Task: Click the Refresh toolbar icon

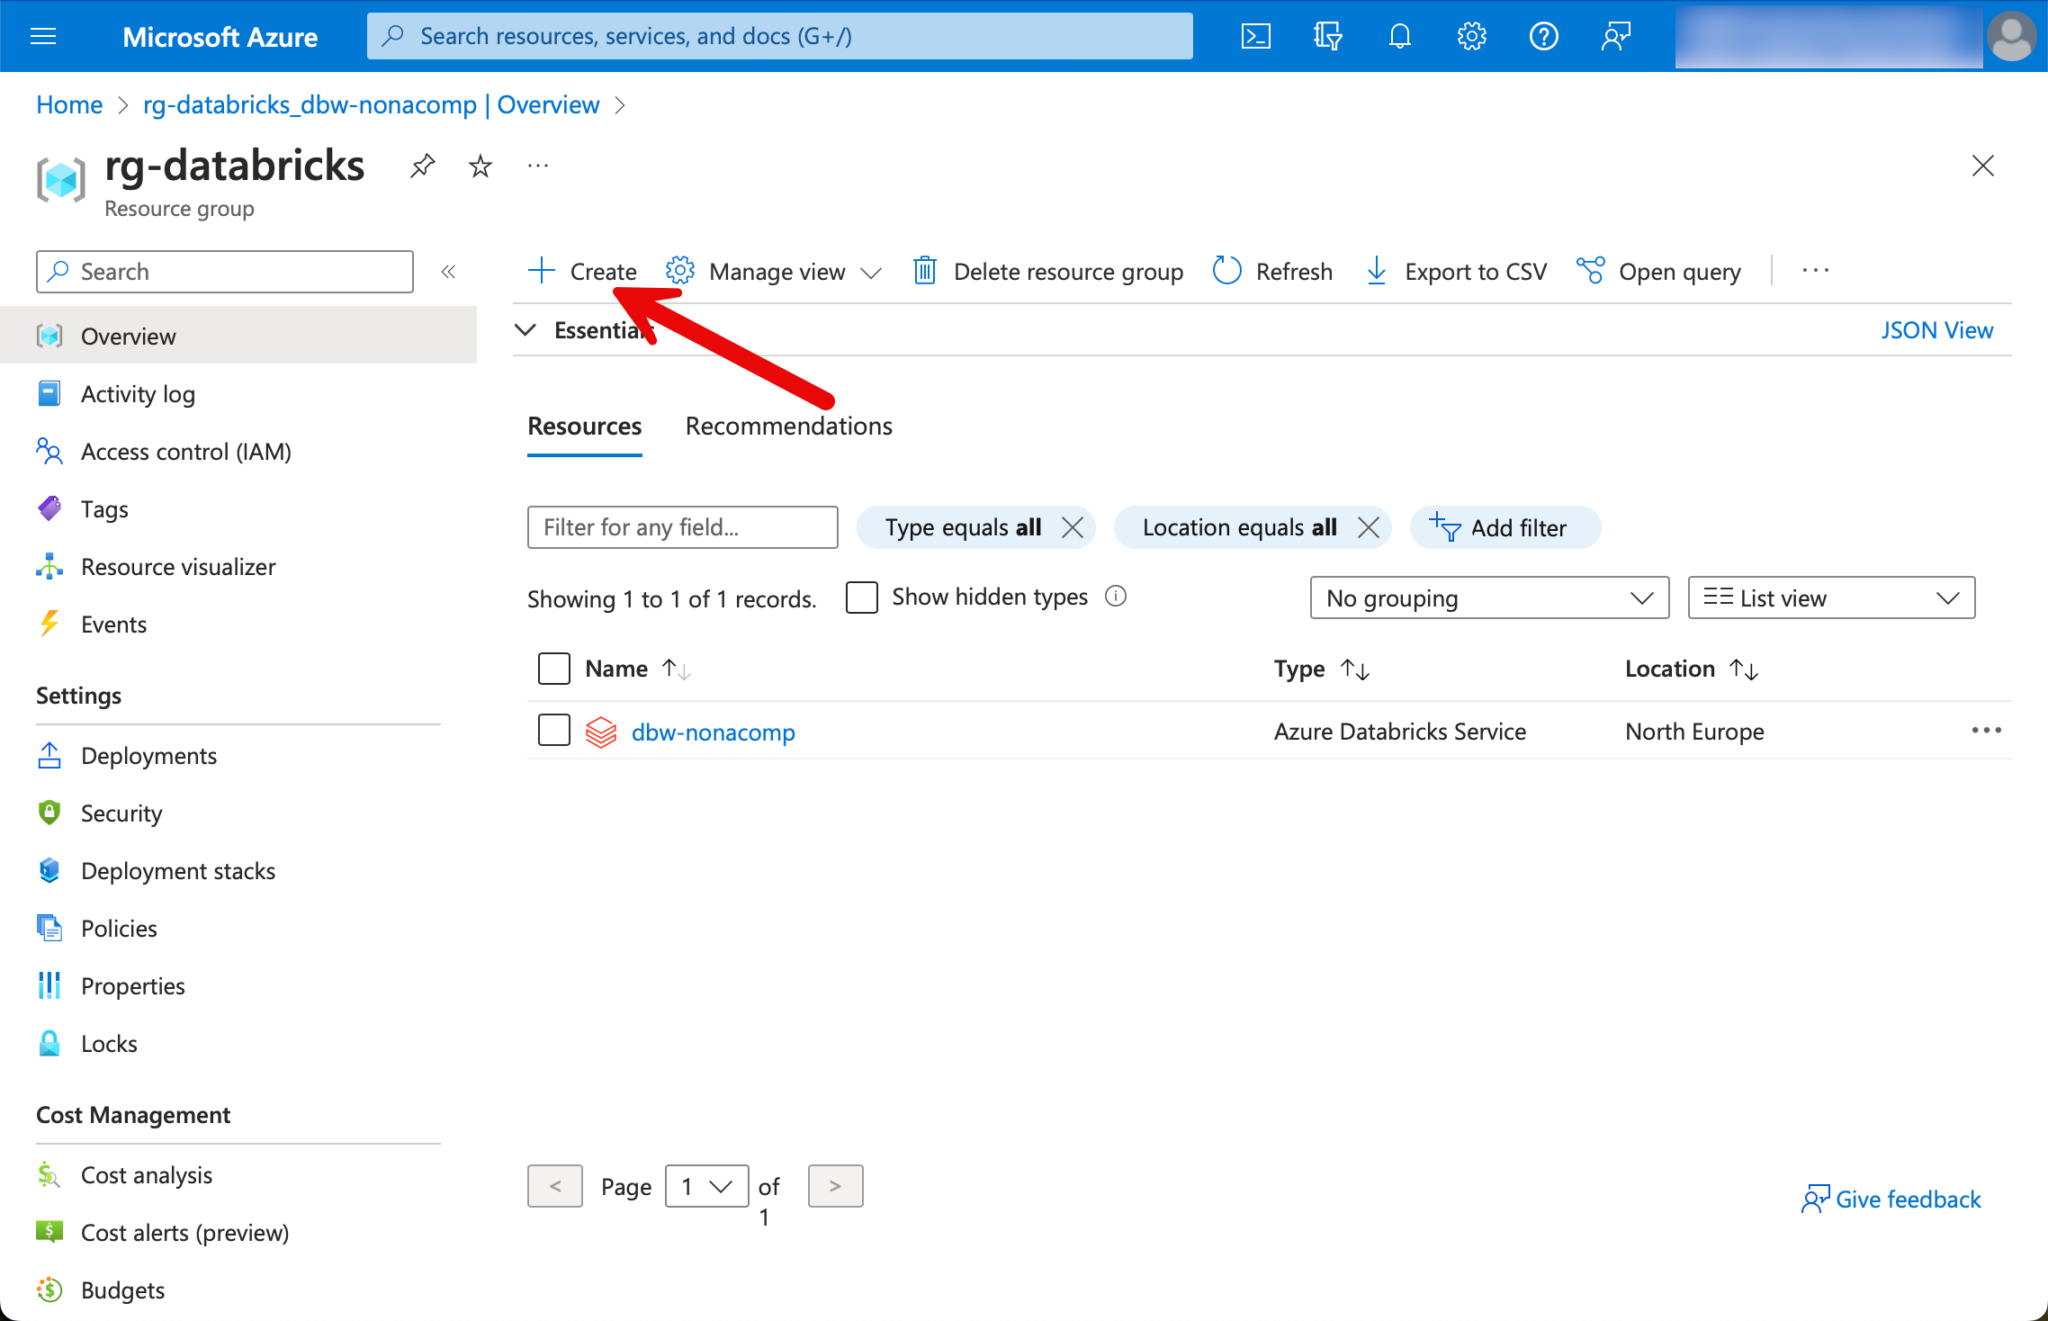Action: (x=1227, y=271)
